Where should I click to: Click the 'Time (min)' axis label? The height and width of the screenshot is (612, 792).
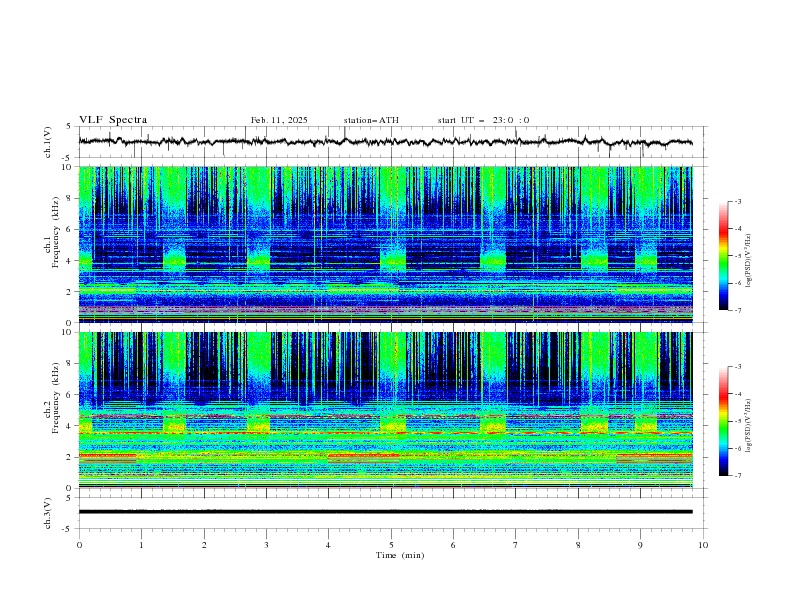[400, 555]
